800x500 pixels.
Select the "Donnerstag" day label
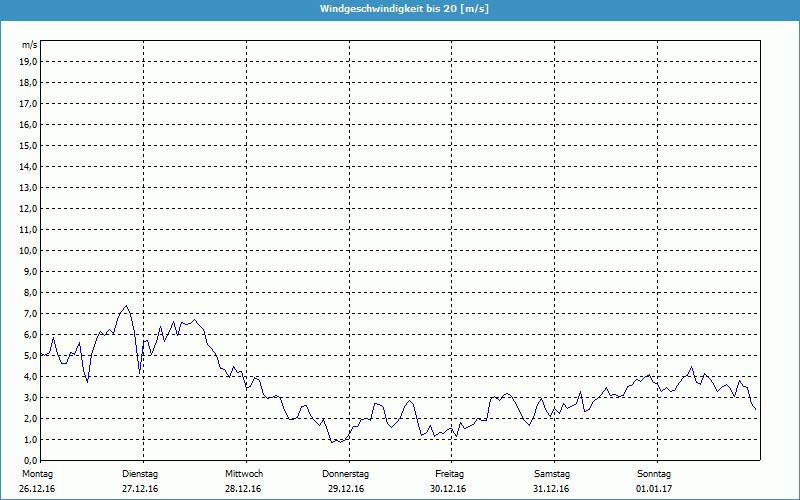[x=346, y=473]
